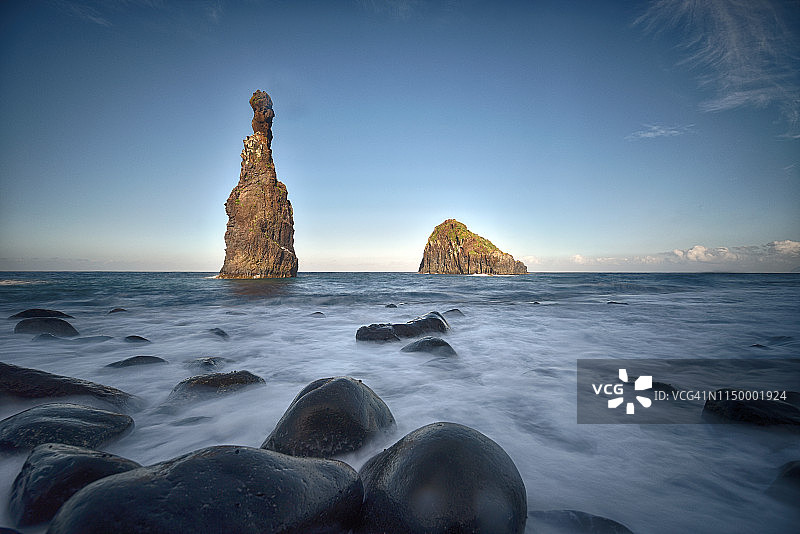Click the rounded boulder in the middle foreground
800x534 pixels.
tap(329, 416)
